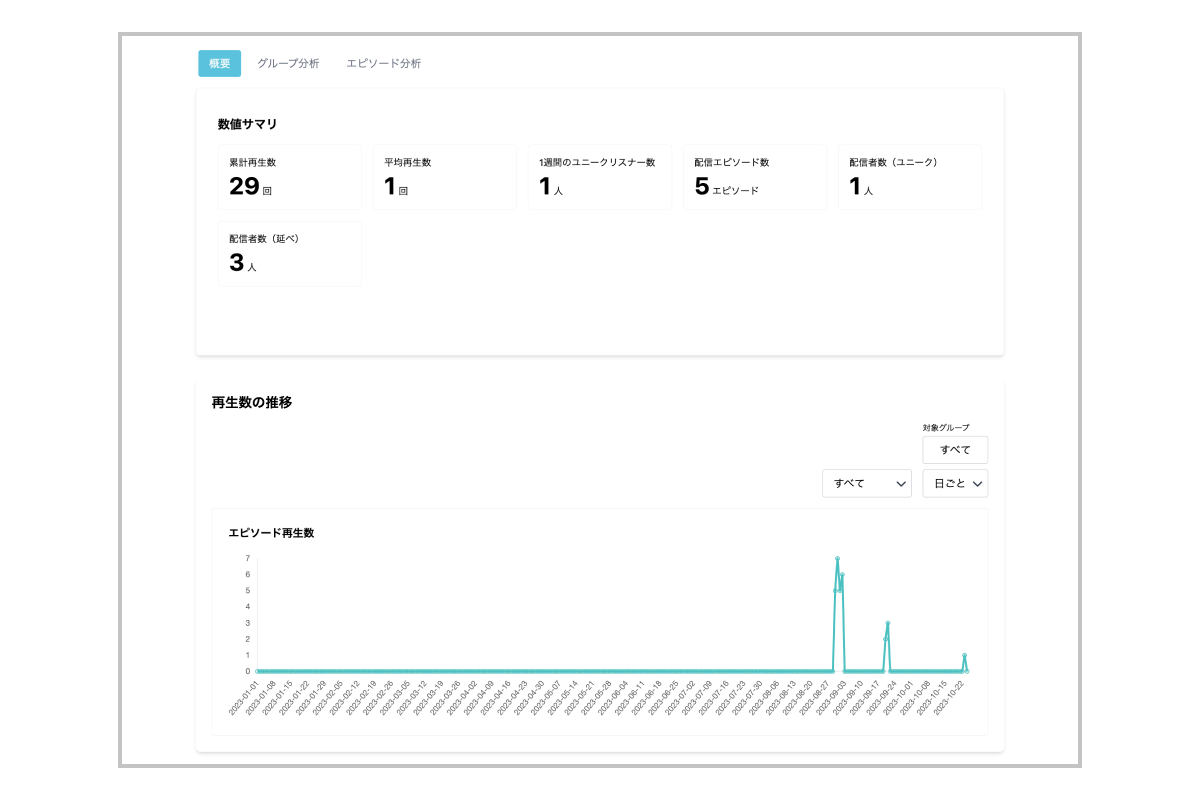Viewport: 1200px width, 800px height.
Task: Click the peak data point near 2023-09-03
Action: tap(837, 558)
